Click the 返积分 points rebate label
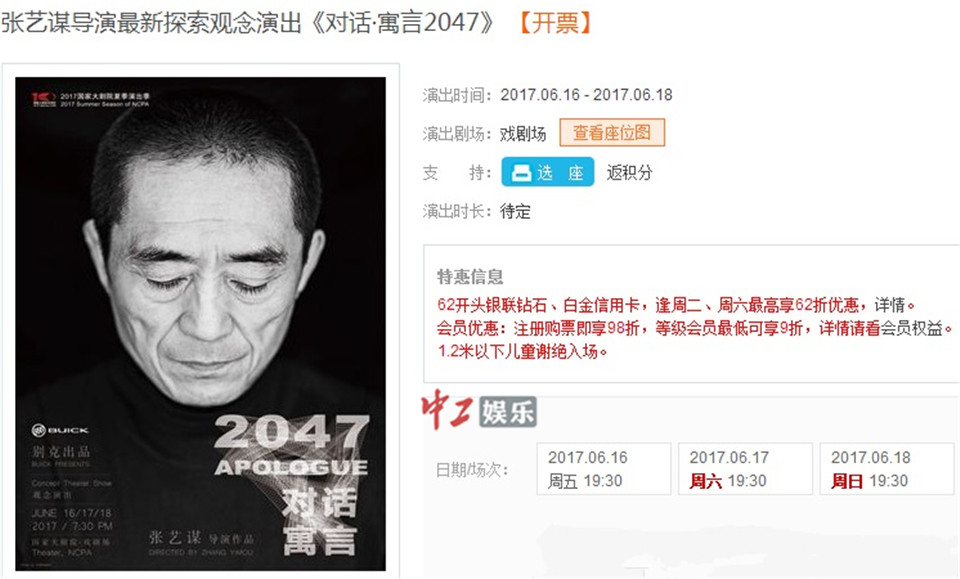This screenshot has width=960, height=579. click(x=629, y=173)
